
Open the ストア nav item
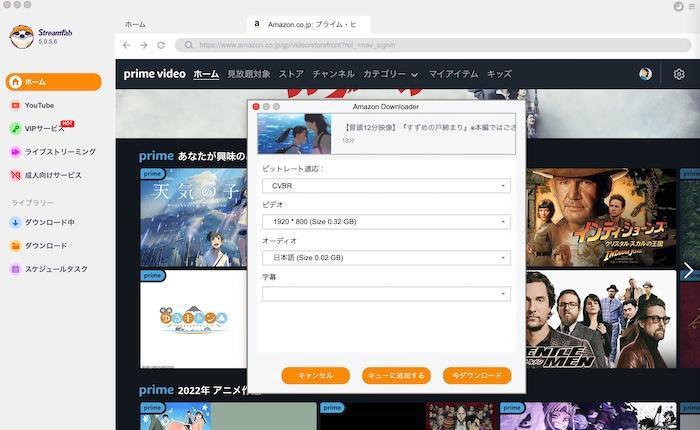click(x=291, y=74)
